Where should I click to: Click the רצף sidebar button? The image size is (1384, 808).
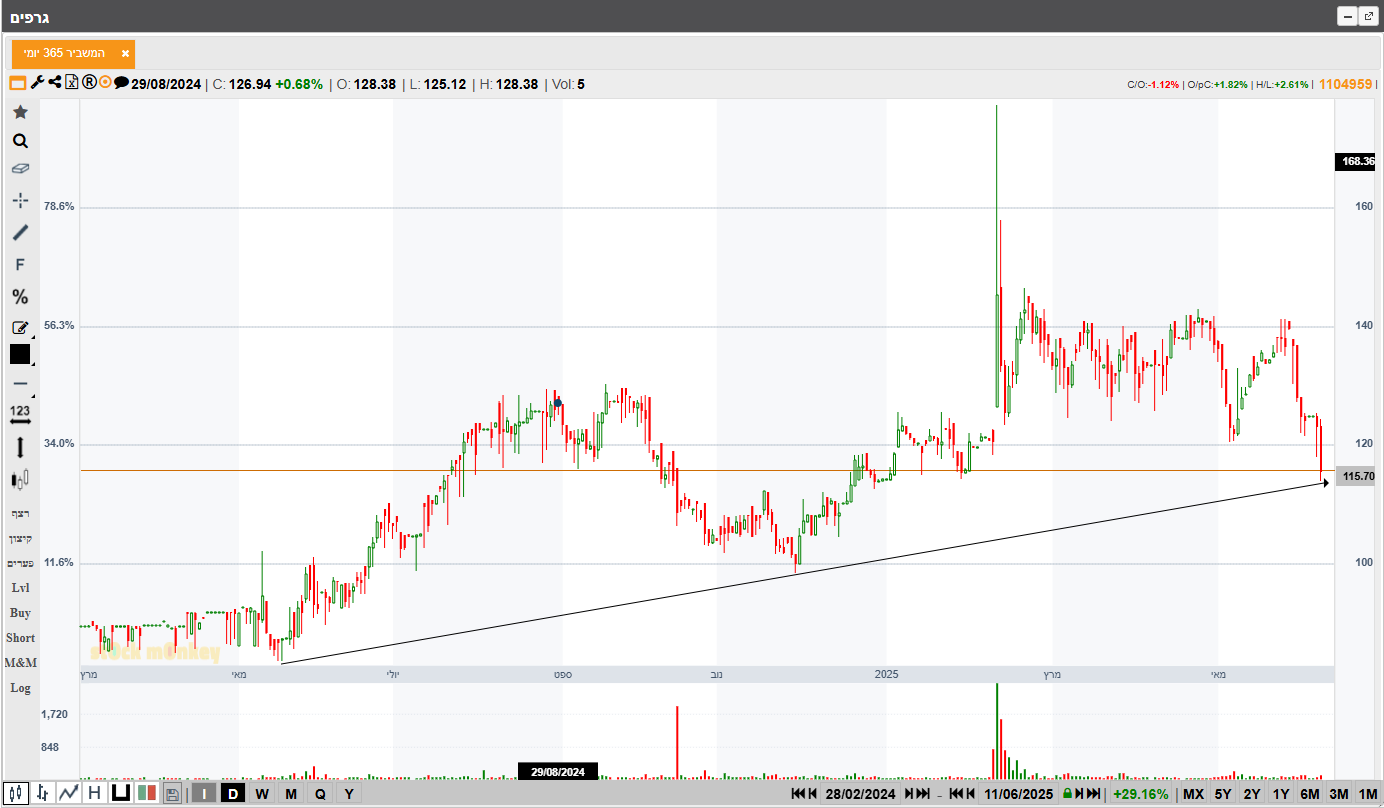pyautogui.click(x=20, y=513)
